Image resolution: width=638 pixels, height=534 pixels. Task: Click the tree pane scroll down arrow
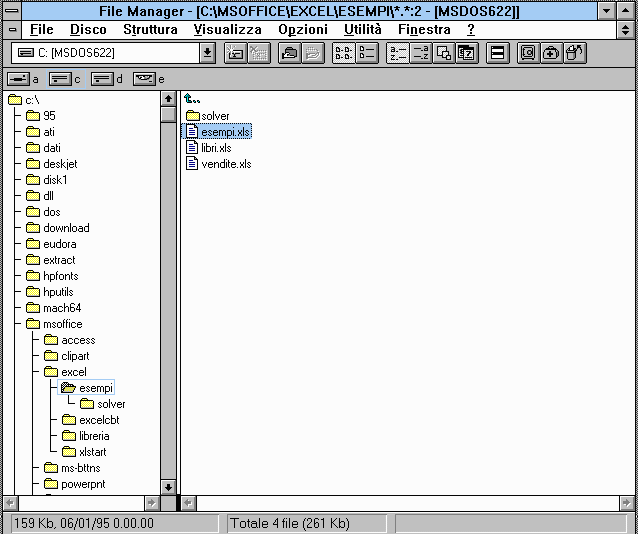[x=168, y=486]
